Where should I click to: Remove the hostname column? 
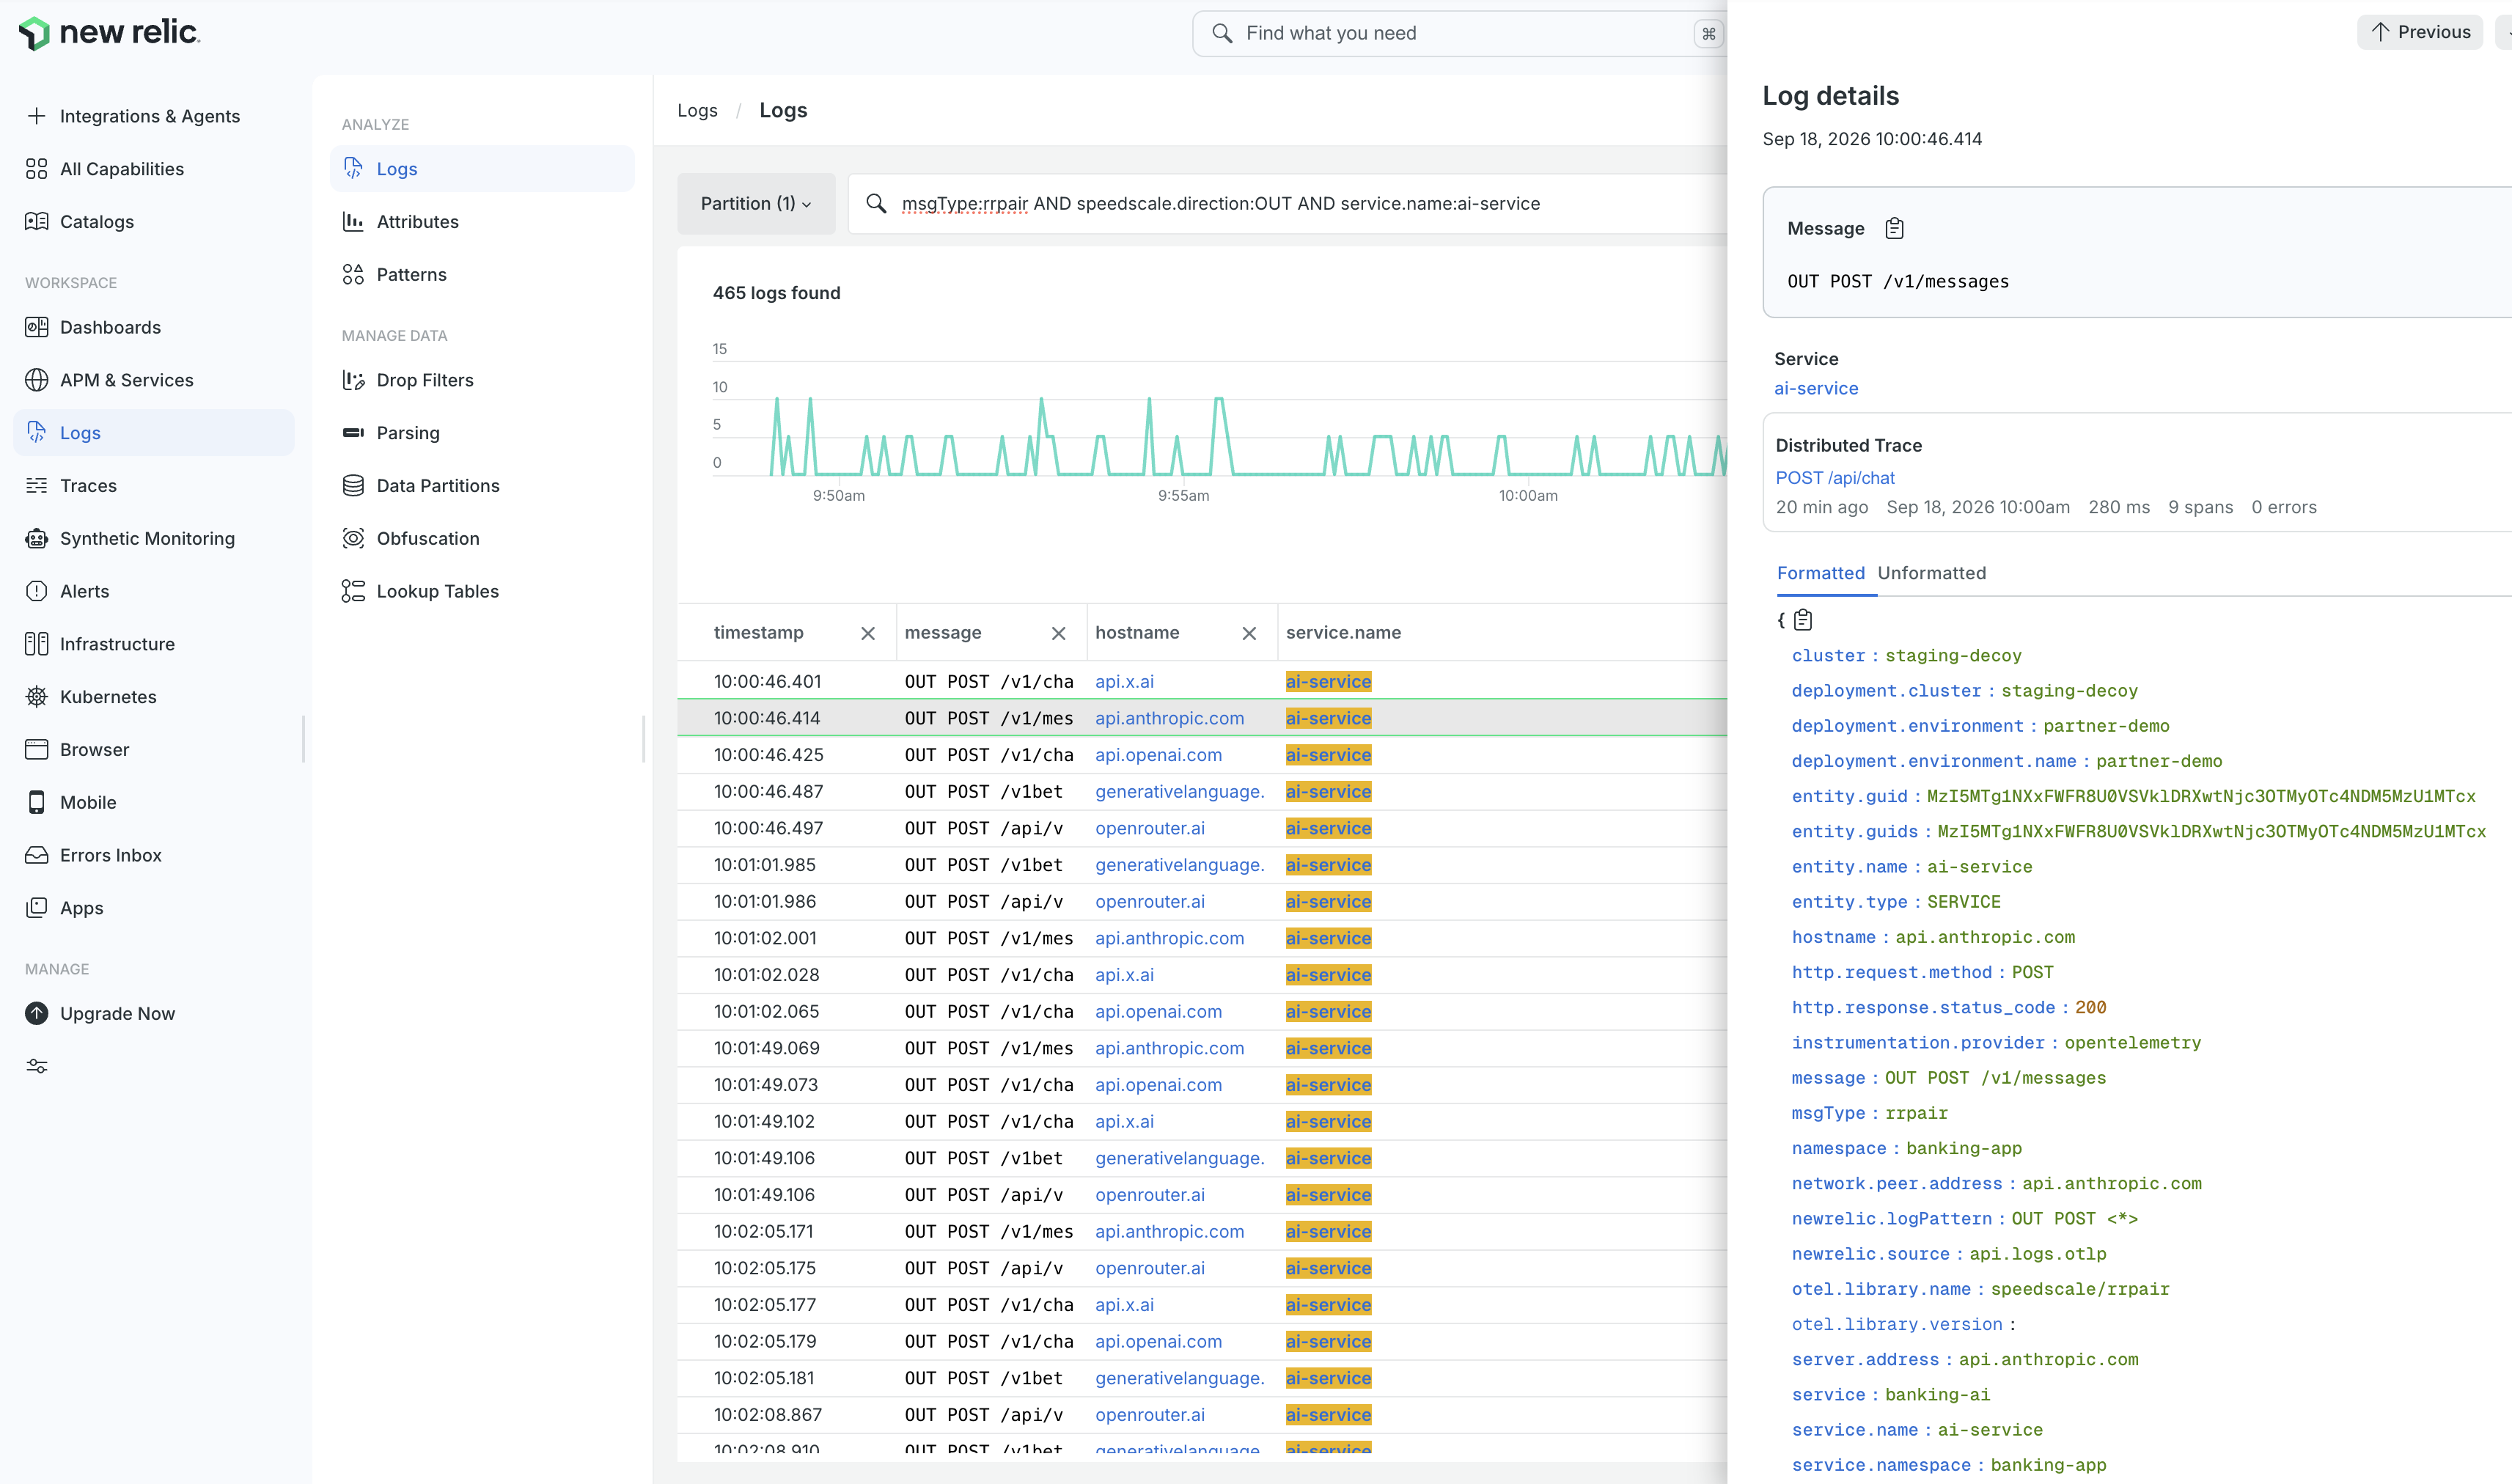1249,633
